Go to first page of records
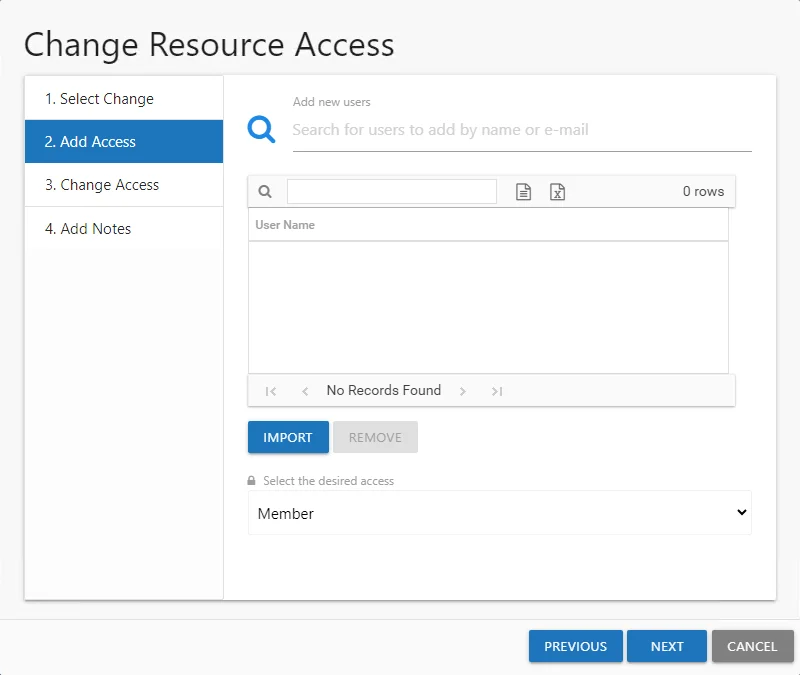This screenshot has width=800, height=675. coord(270,391)
